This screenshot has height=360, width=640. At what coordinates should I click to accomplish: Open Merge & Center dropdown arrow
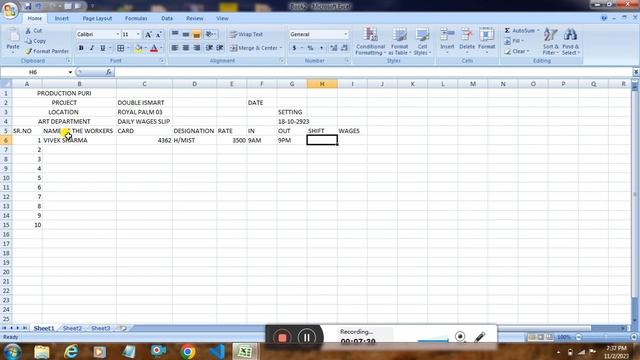(x=281, y=48)
